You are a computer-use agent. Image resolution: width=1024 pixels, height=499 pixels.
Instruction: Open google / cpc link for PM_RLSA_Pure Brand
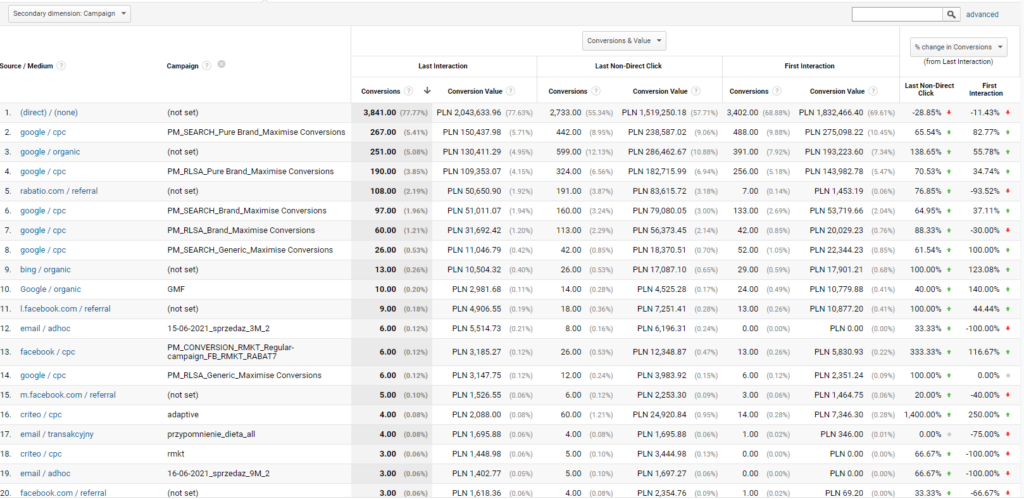point(42,171)
